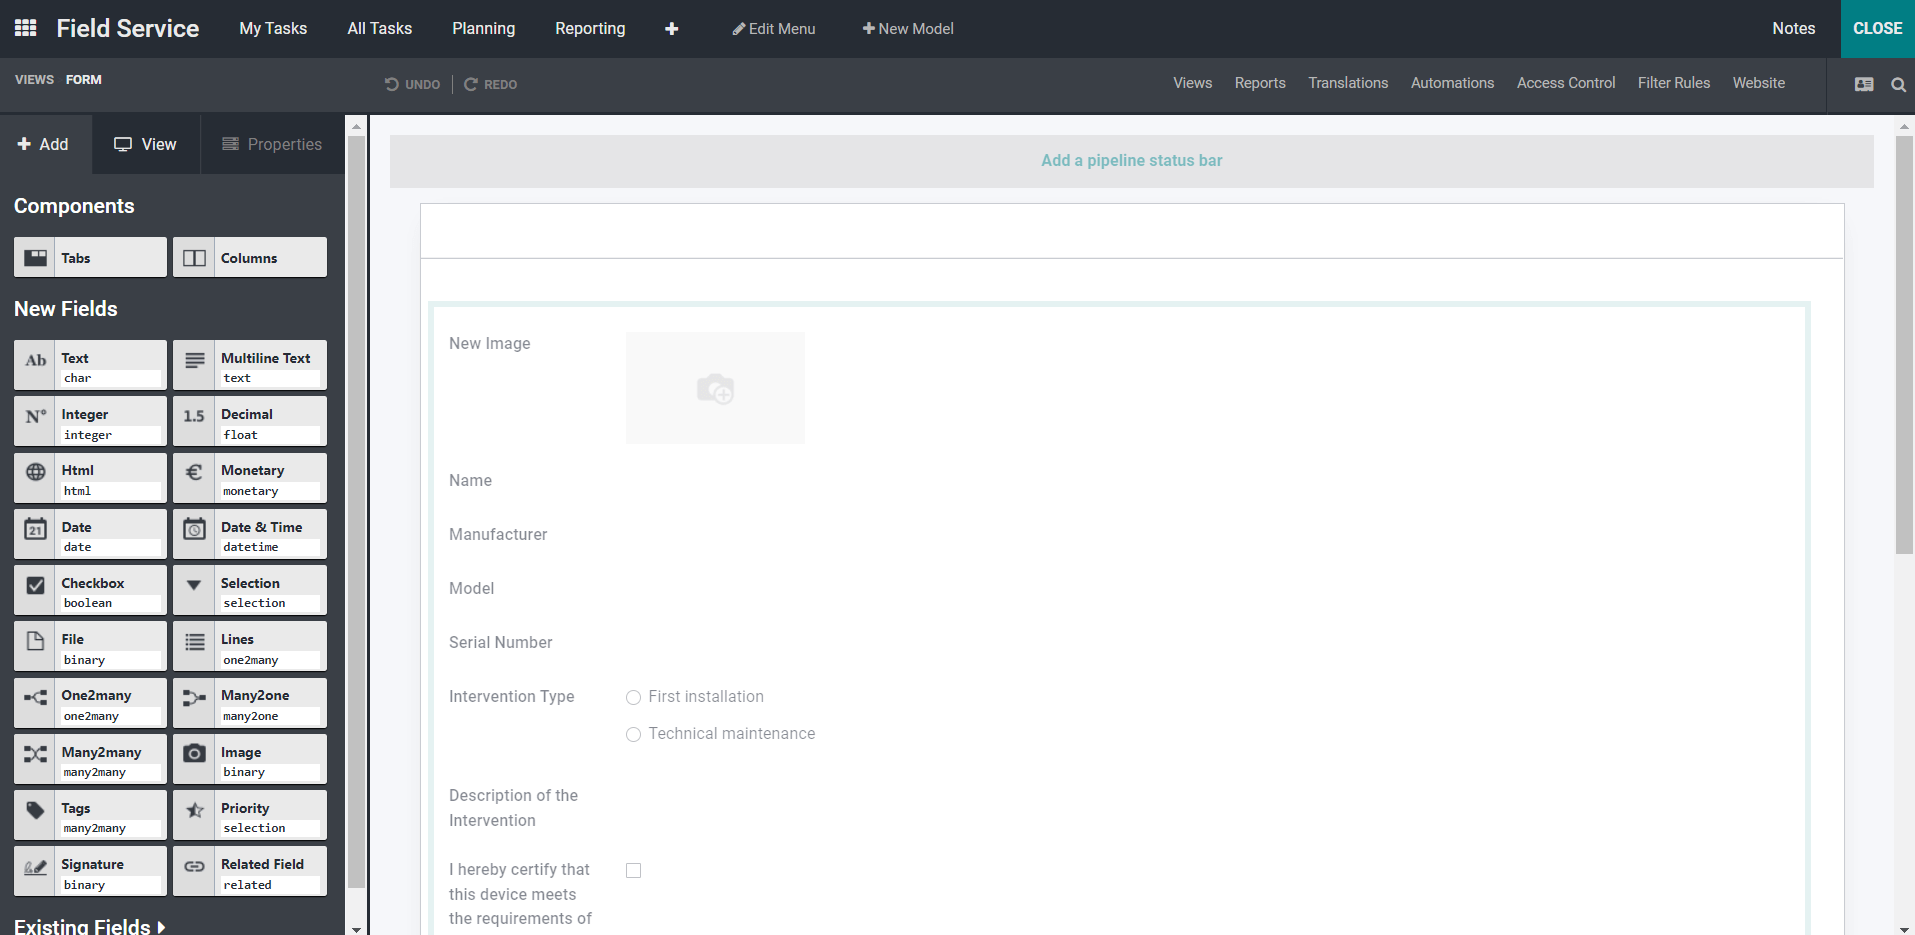Select Technical maintenance radio option
Screen dimensions: 1915x935
click(x=633, y=735)
